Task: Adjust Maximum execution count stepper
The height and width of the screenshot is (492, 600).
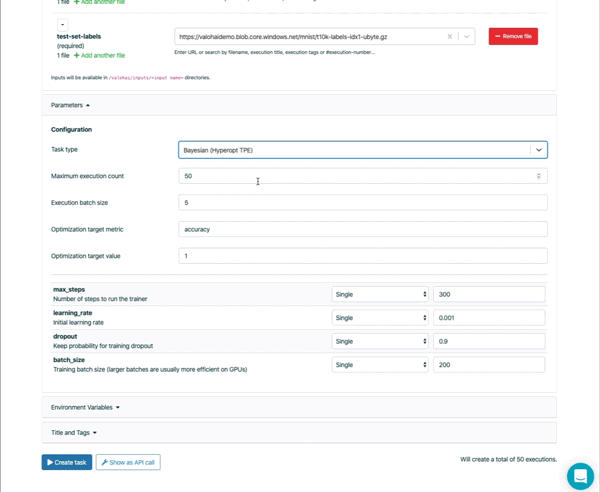Action: tap(538, 176)
